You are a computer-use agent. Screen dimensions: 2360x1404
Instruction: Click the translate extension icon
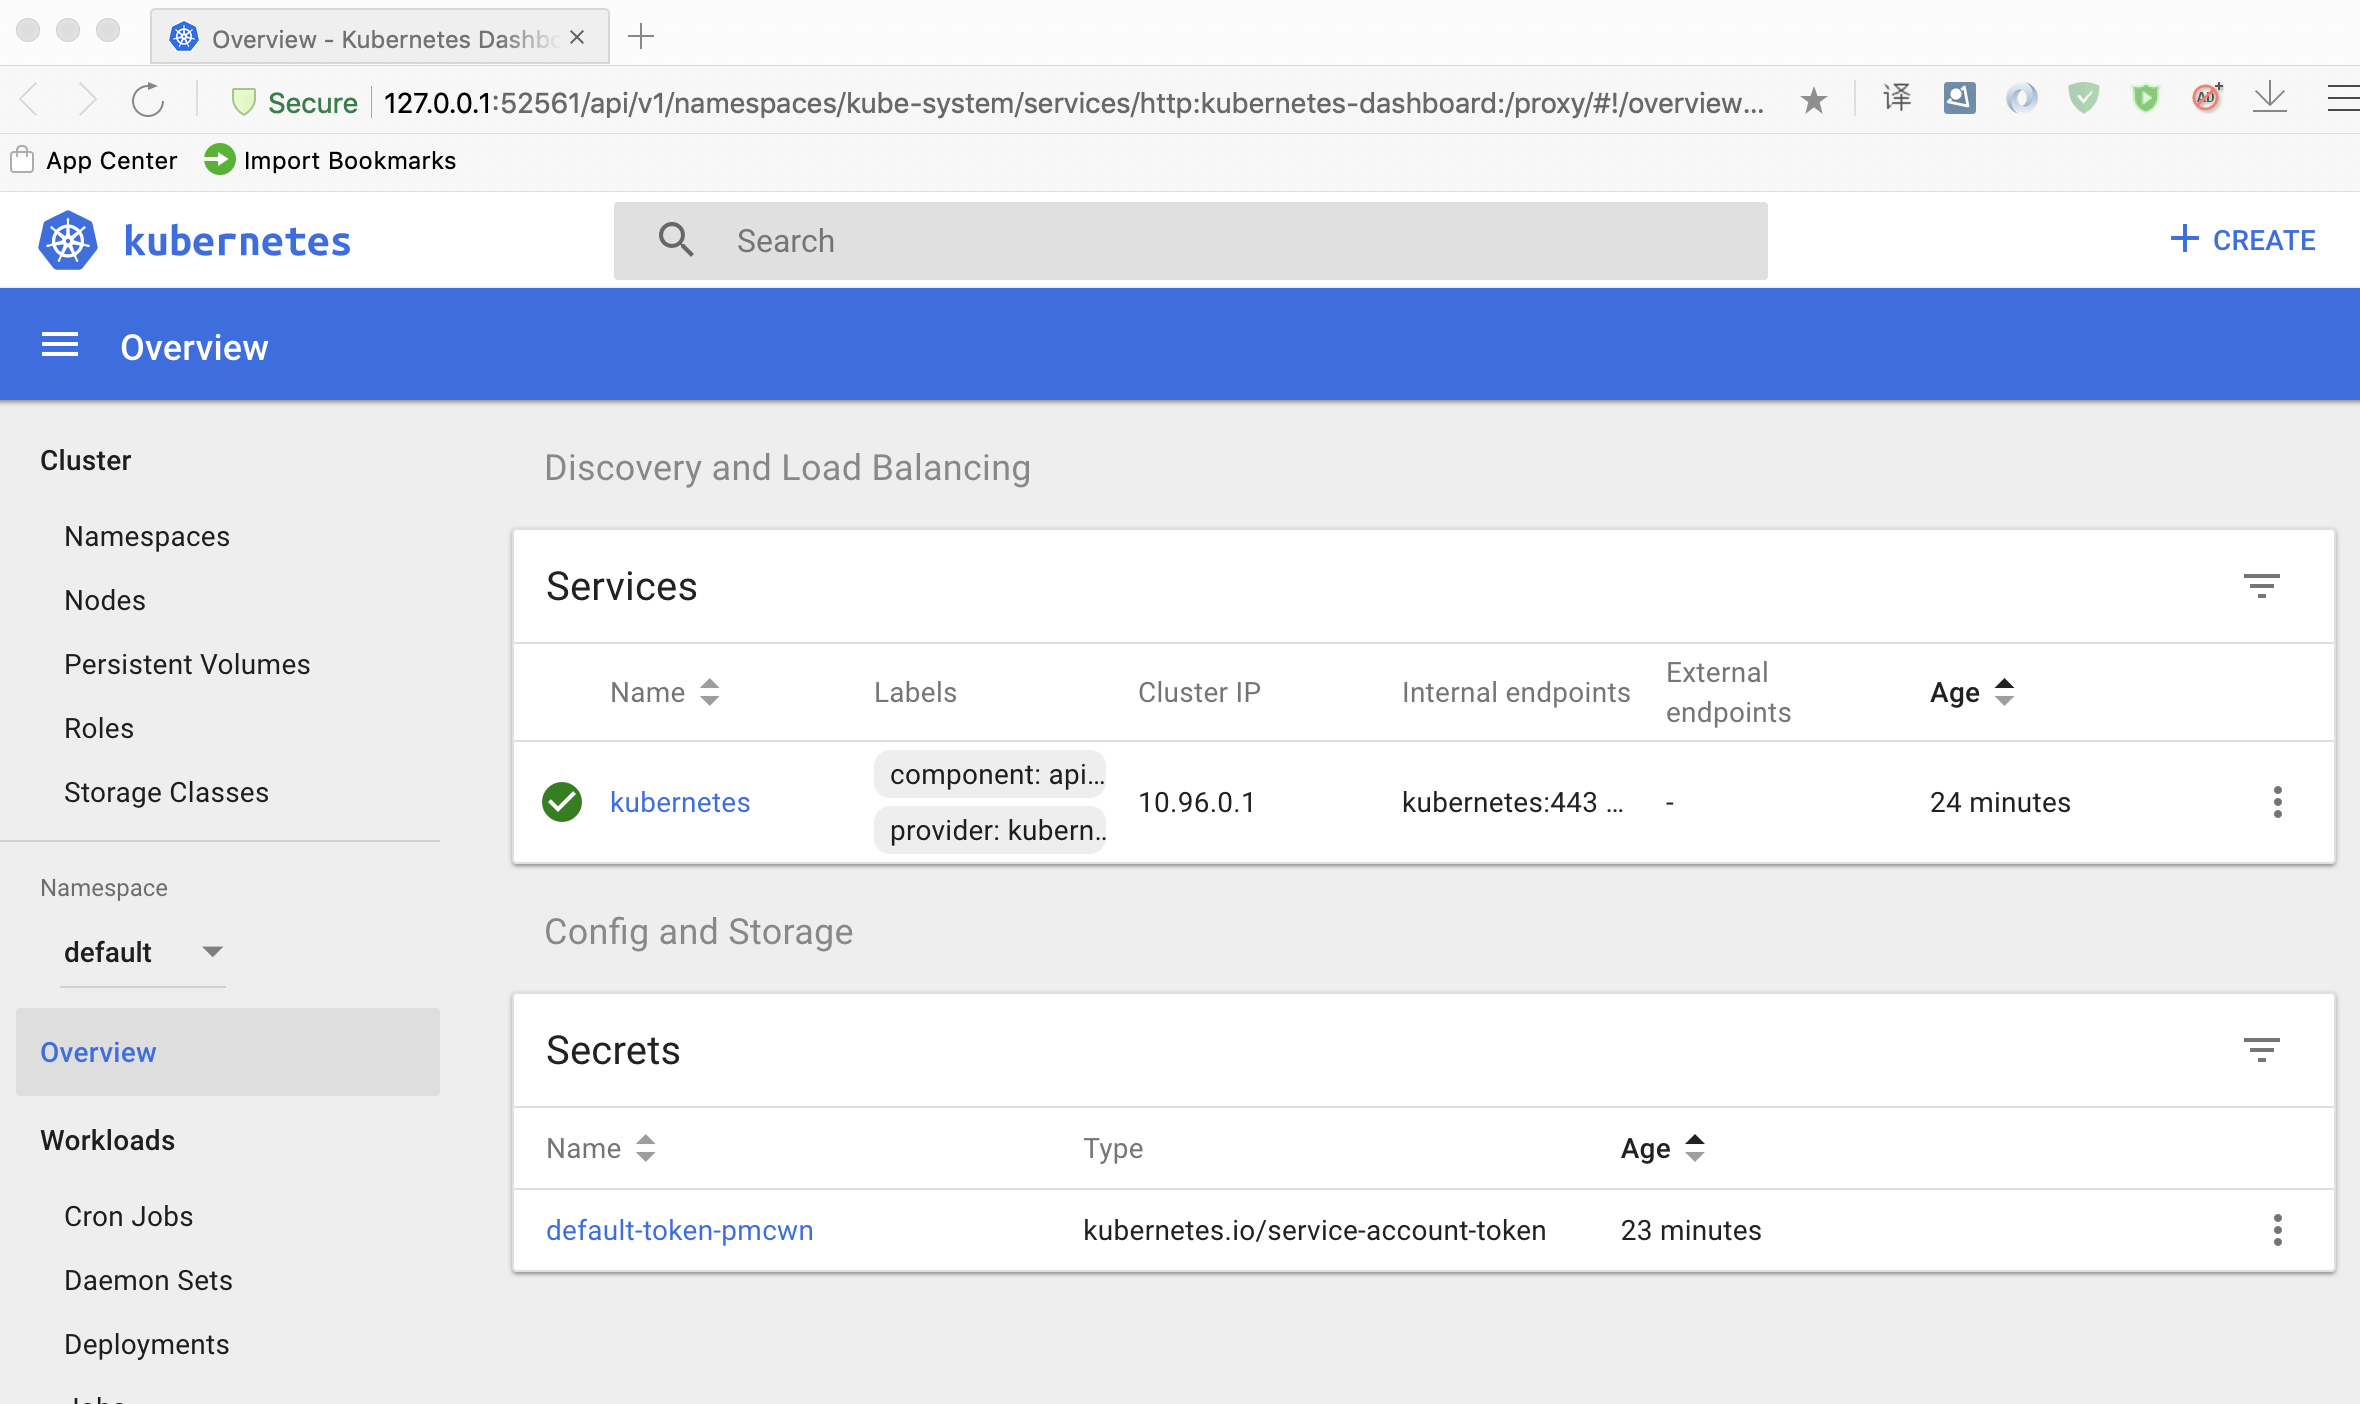1897,98
